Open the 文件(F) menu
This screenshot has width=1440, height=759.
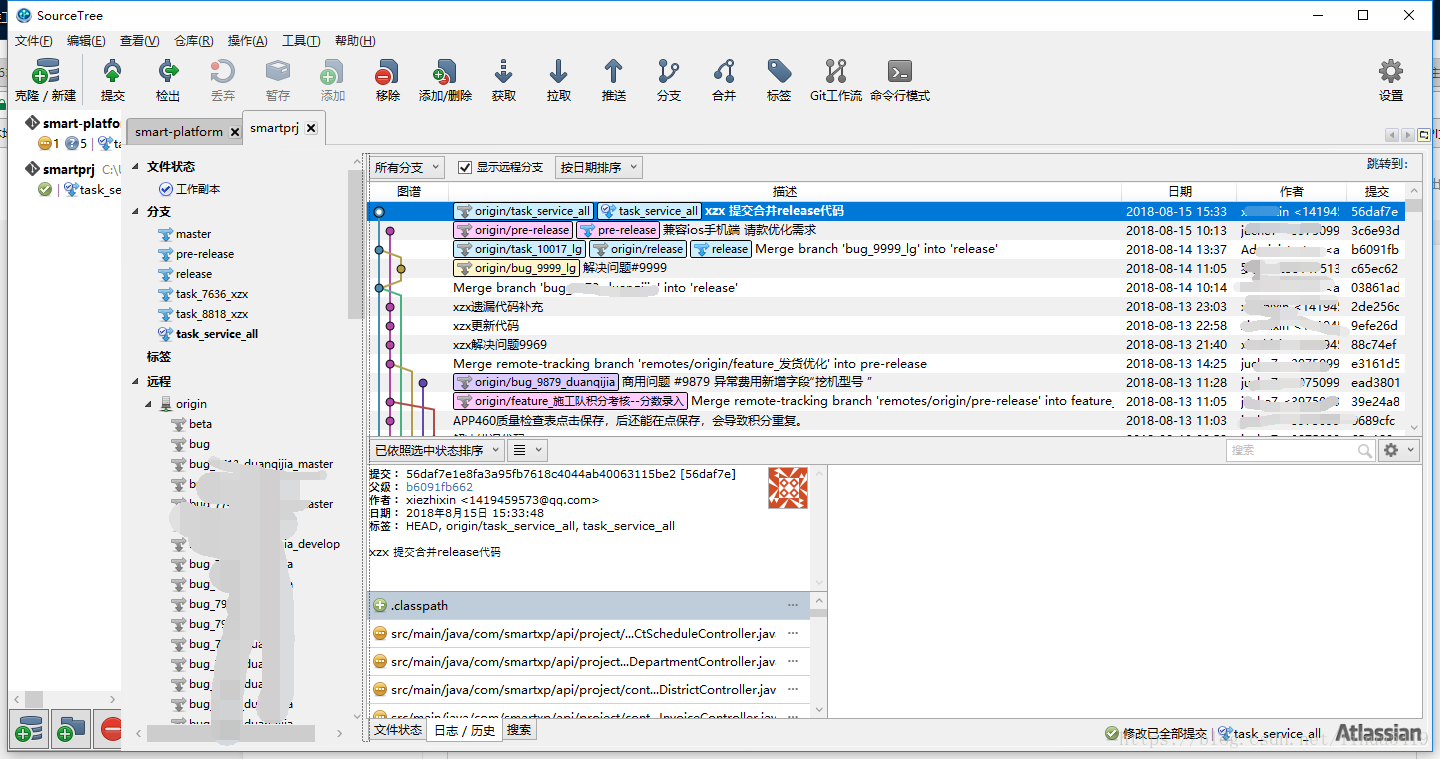(x=33, y=41)
